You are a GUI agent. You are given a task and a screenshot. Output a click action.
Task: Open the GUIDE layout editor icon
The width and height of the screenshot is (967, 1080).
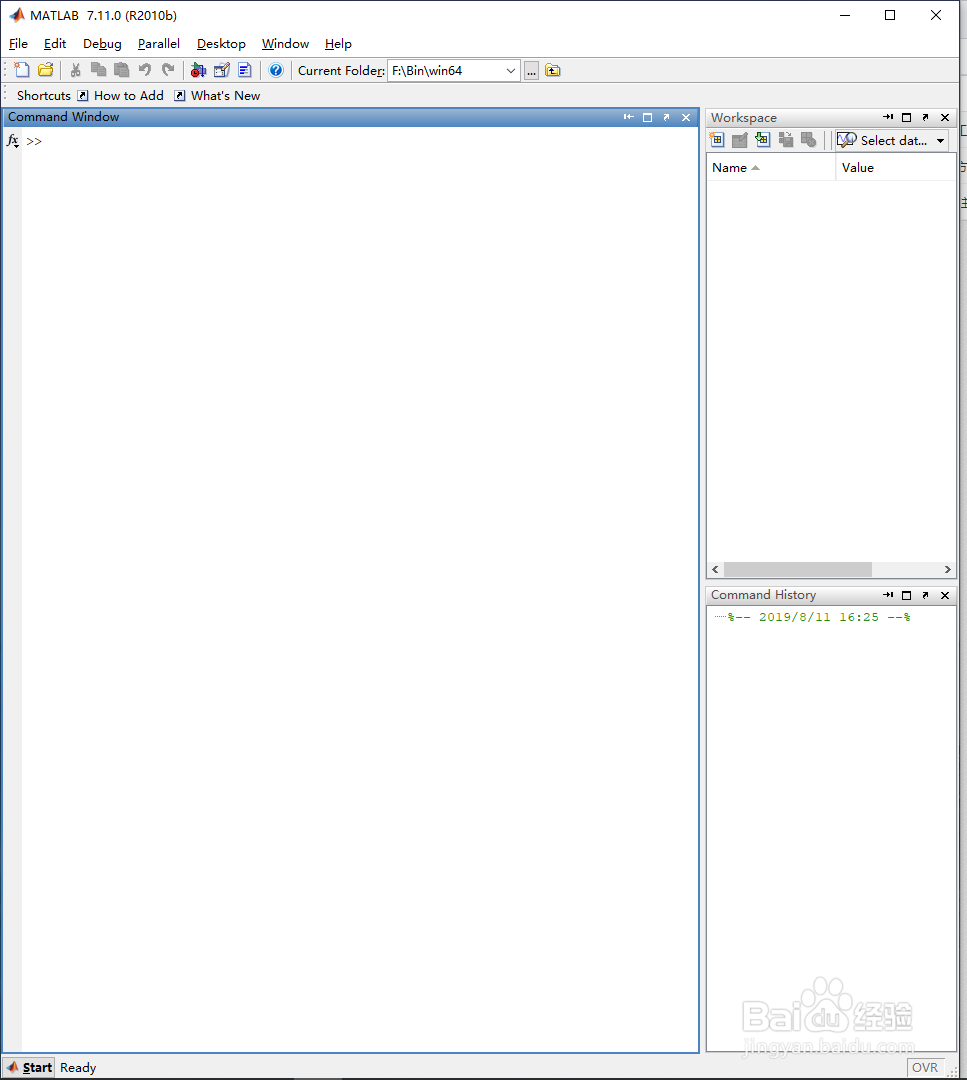222,70
